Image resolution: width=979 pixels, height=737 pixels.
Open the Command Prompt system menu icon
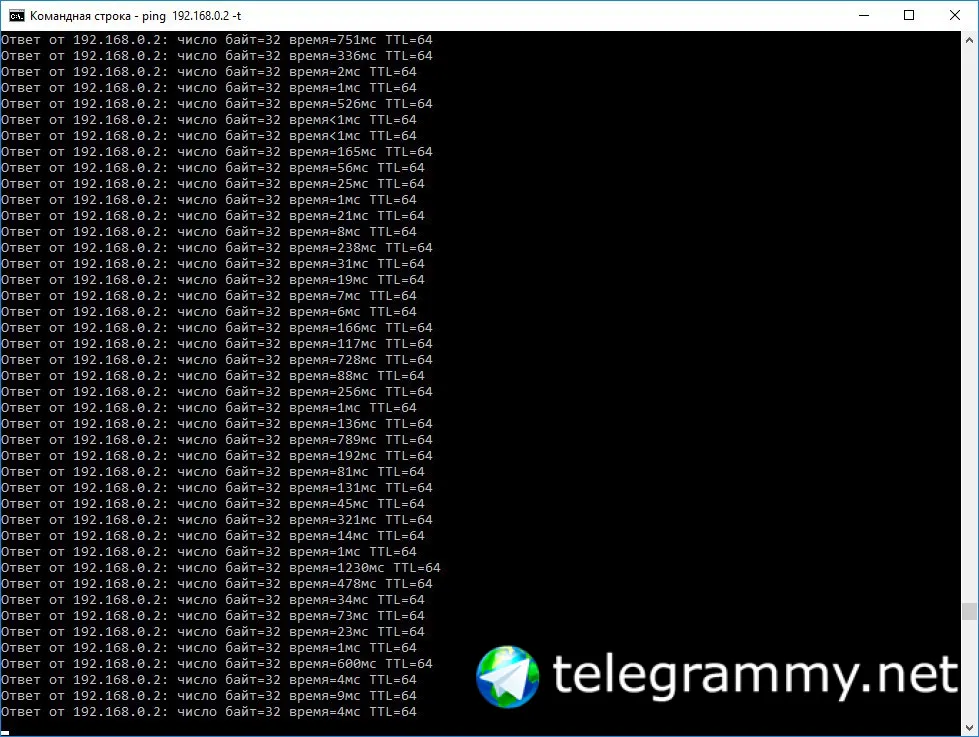17,16
